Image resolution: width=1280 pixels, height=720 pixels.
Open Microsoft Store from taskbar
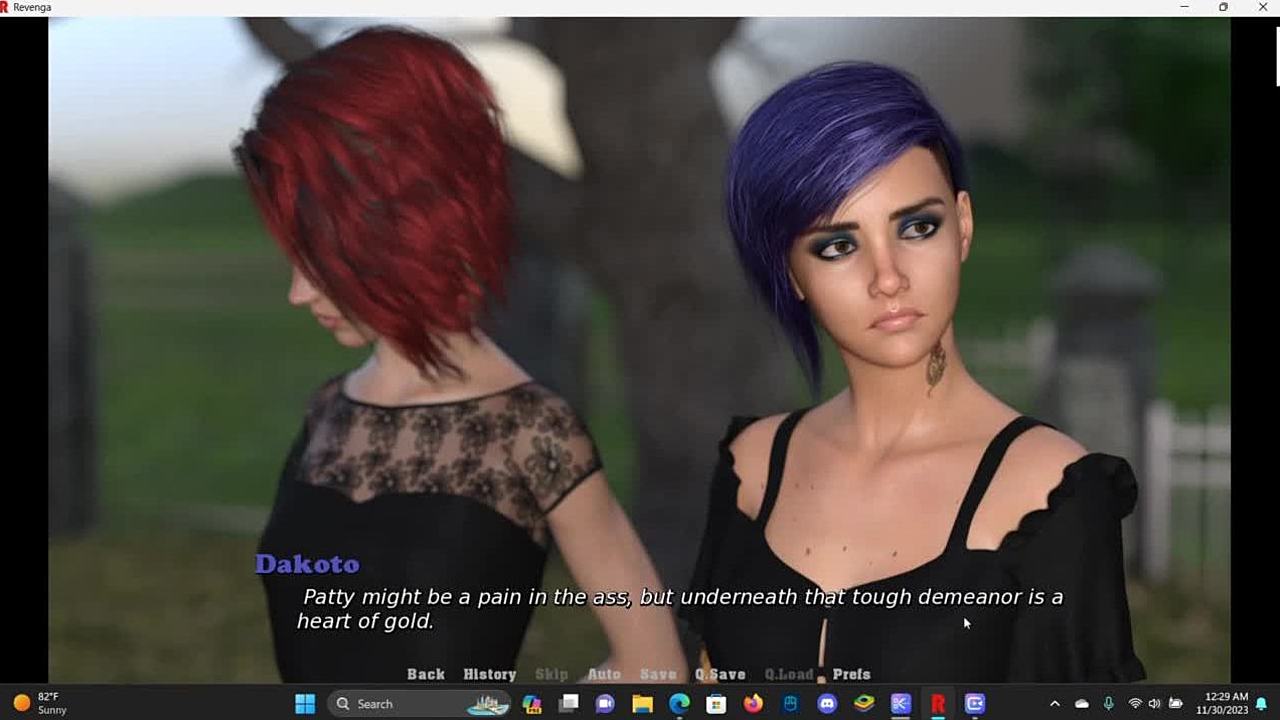point(716,704)
